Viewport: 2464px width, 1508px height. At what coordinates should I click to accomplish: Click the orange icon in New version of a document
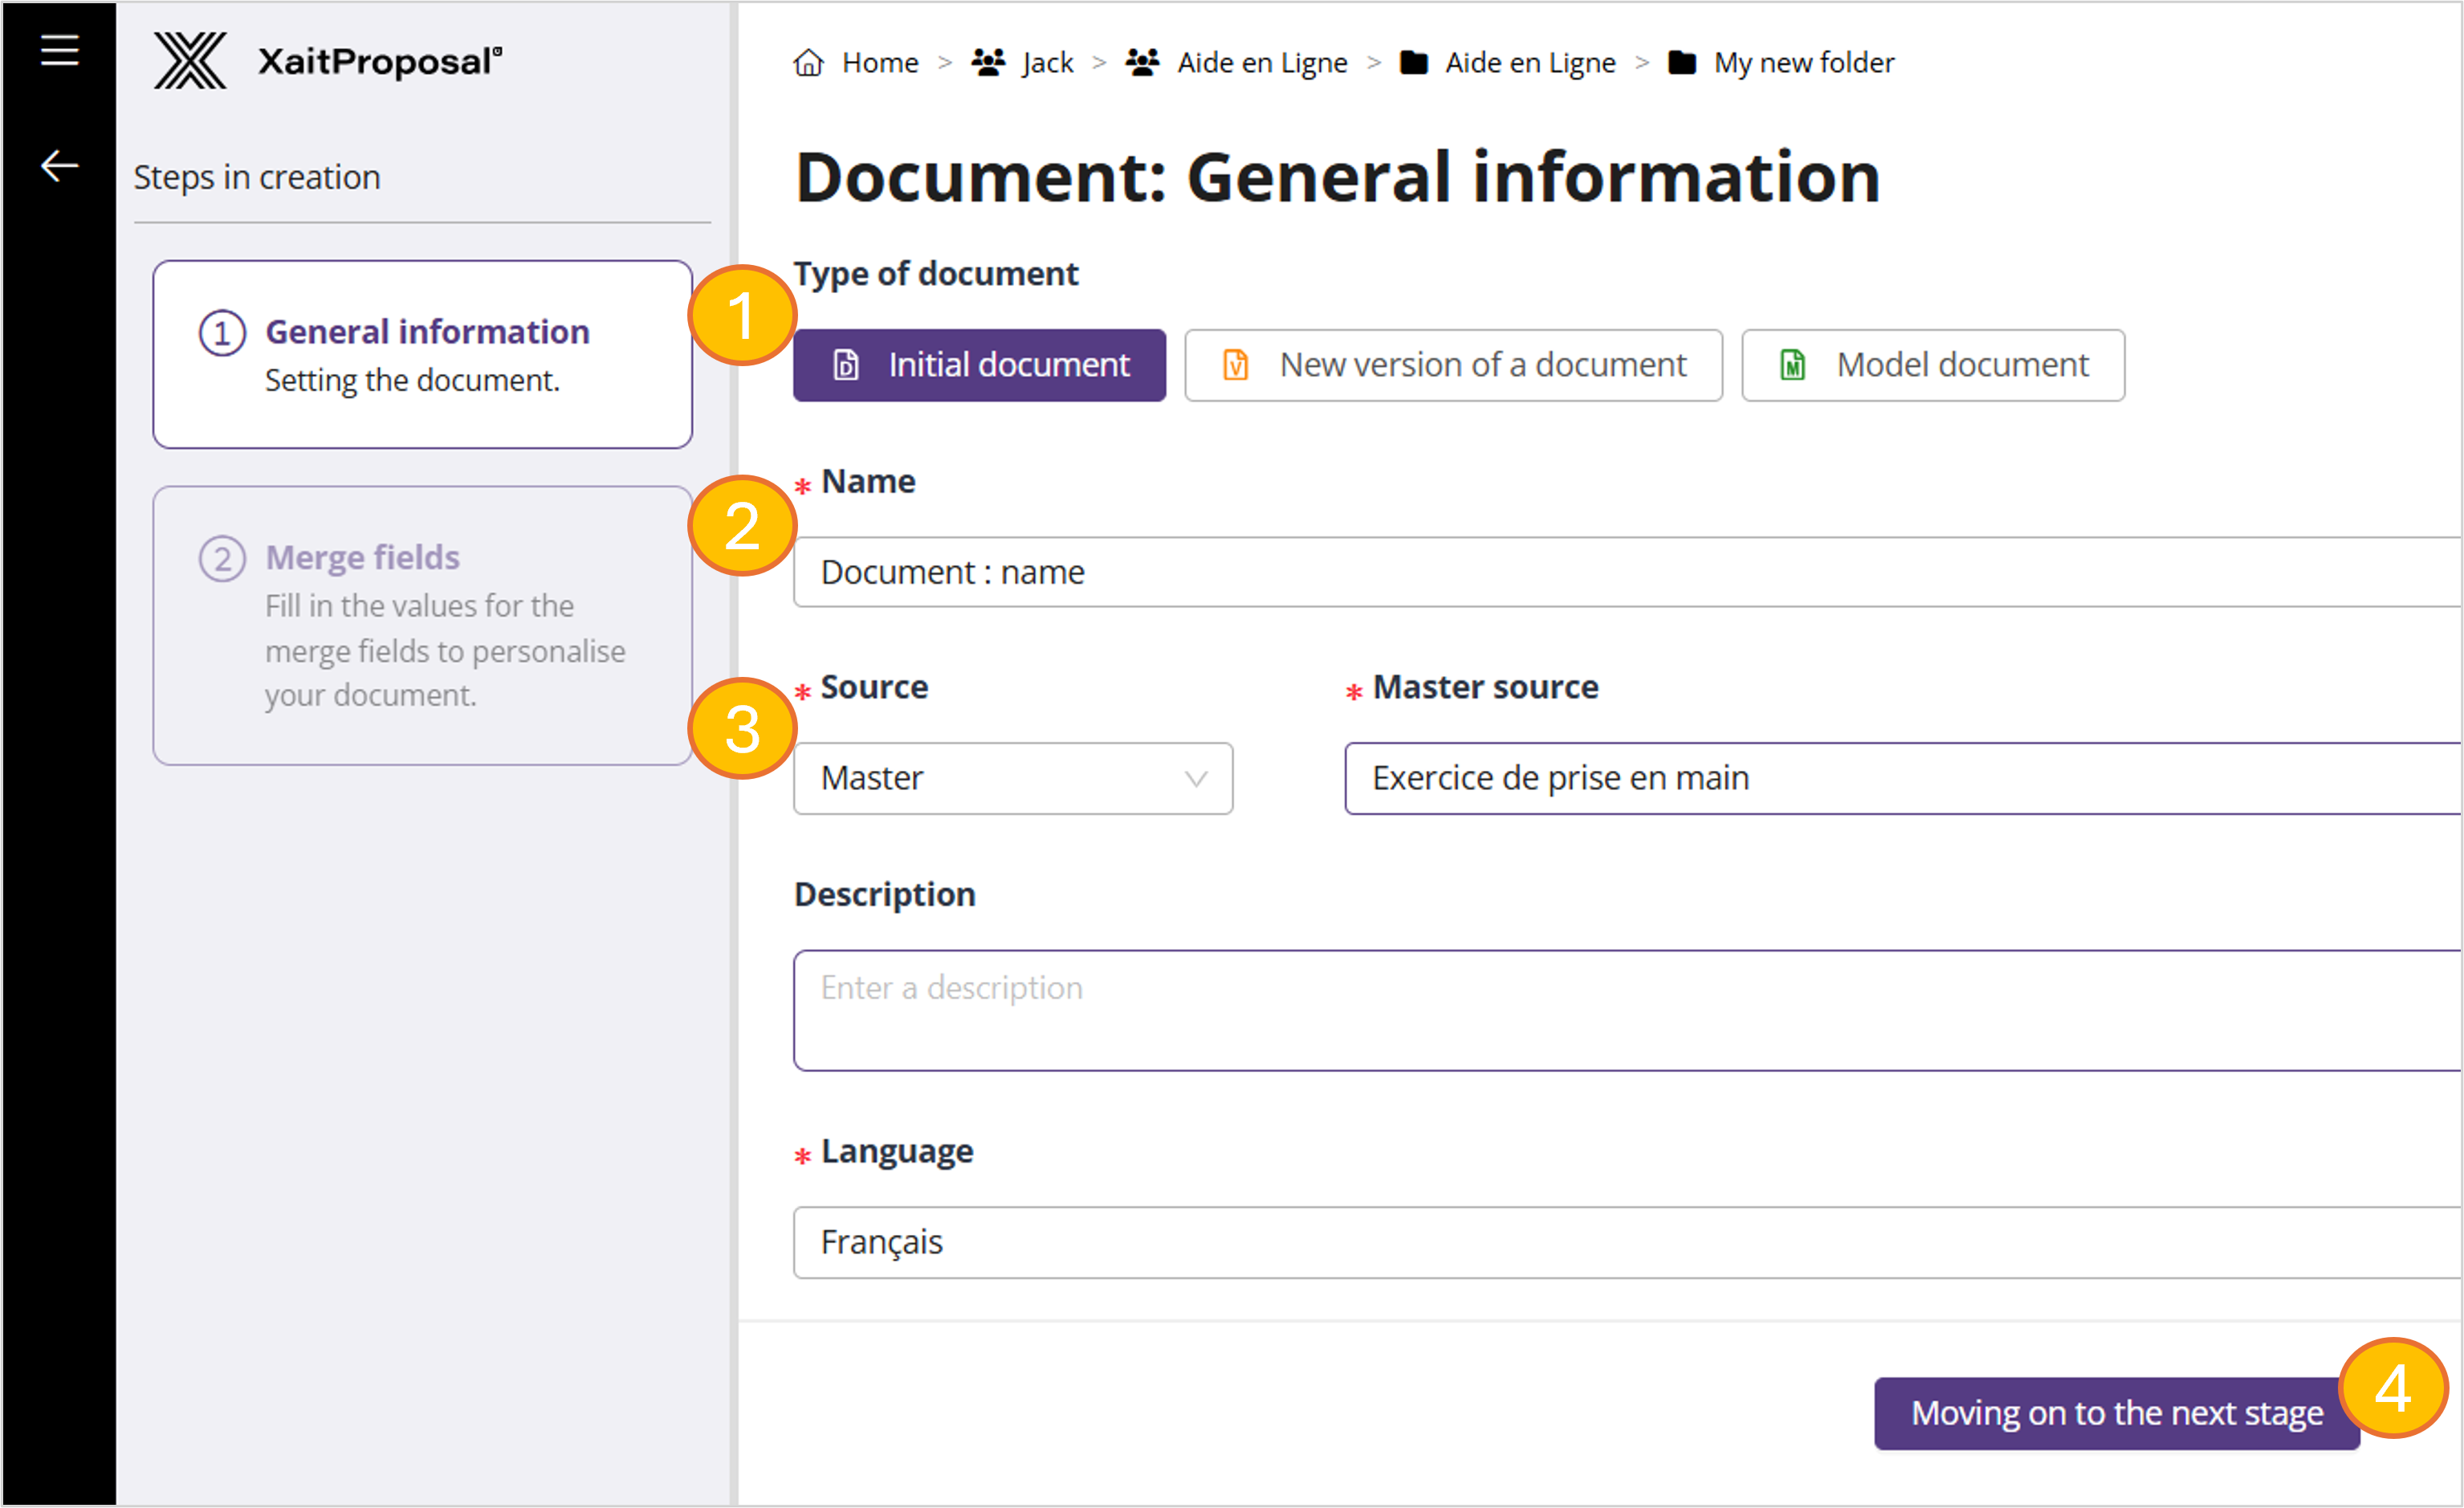click(x=1236, y=364)
